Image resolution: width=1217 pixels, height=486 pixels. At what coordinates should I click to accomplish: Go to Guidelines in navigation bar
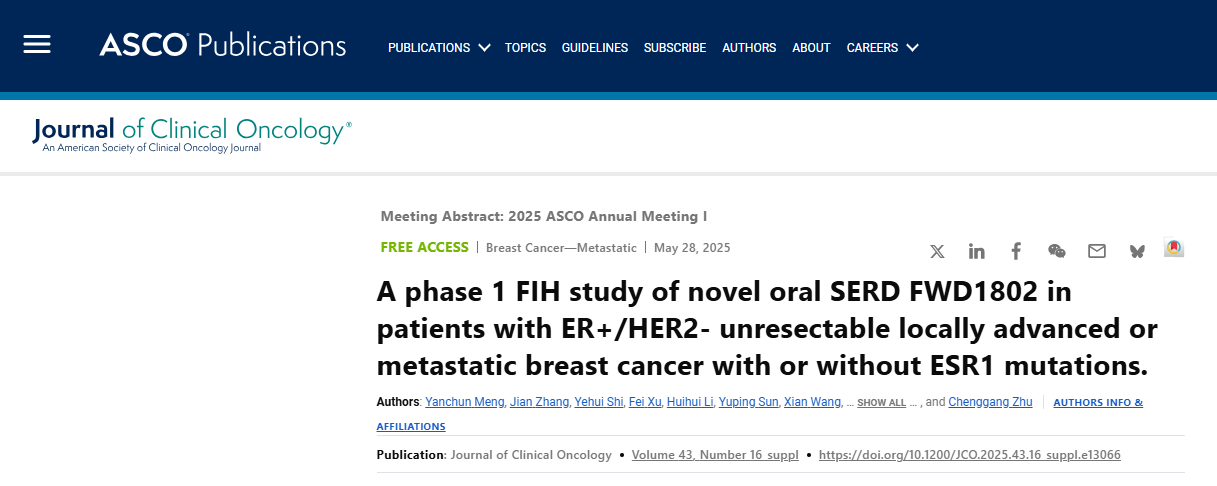click(x=594, y=48)
